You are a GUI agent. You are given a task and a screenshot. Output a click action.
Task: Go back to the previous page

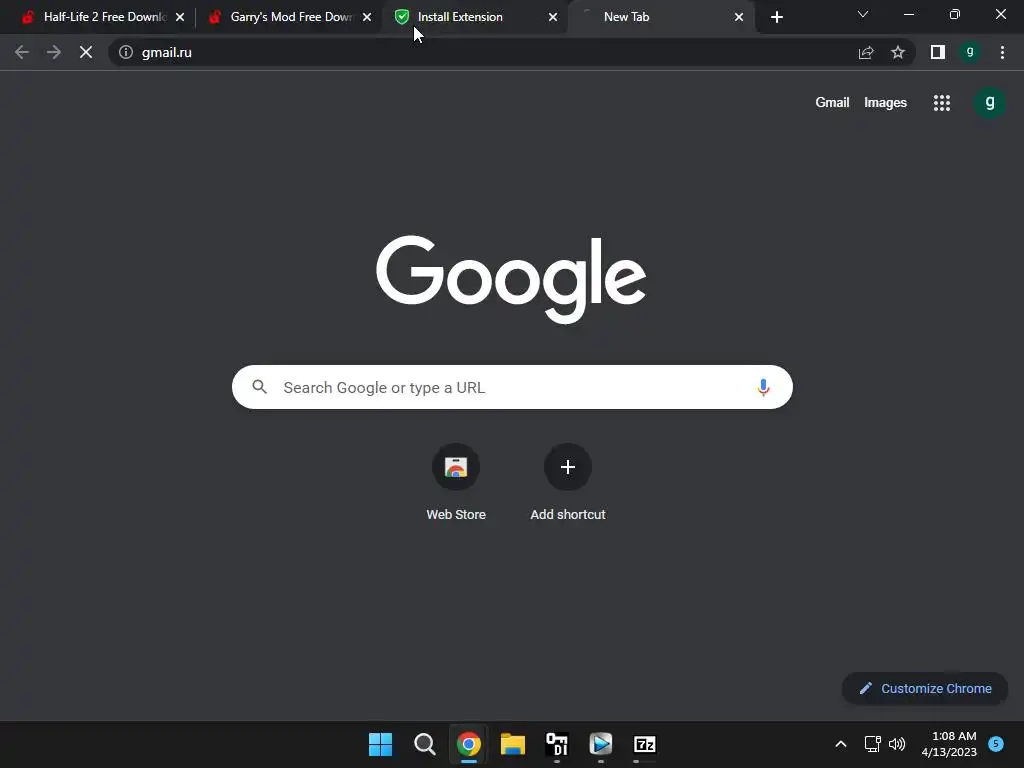click(22, 52)
